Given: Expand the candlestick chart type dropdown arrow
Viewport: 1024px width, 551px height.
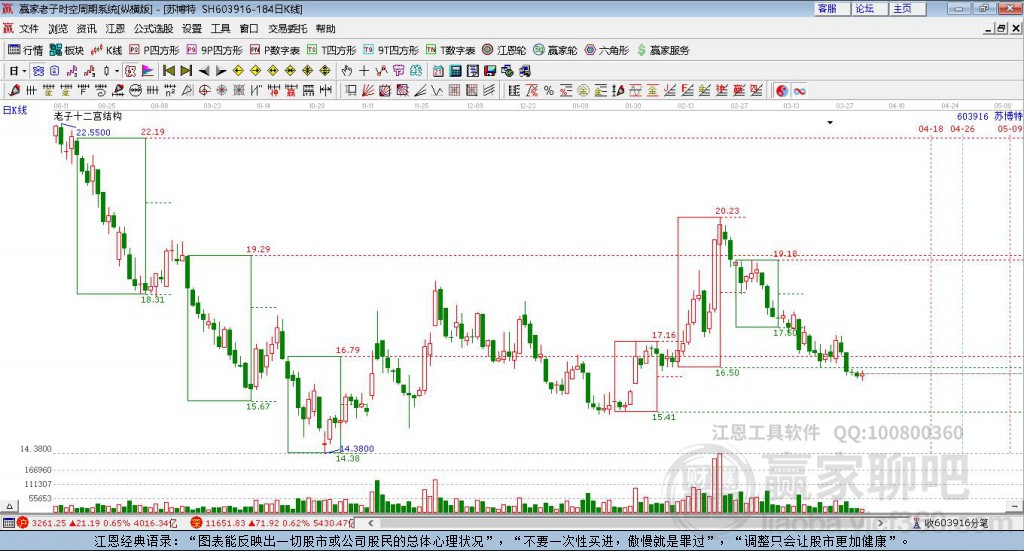Looking at the screenshot, I should 117,71.
